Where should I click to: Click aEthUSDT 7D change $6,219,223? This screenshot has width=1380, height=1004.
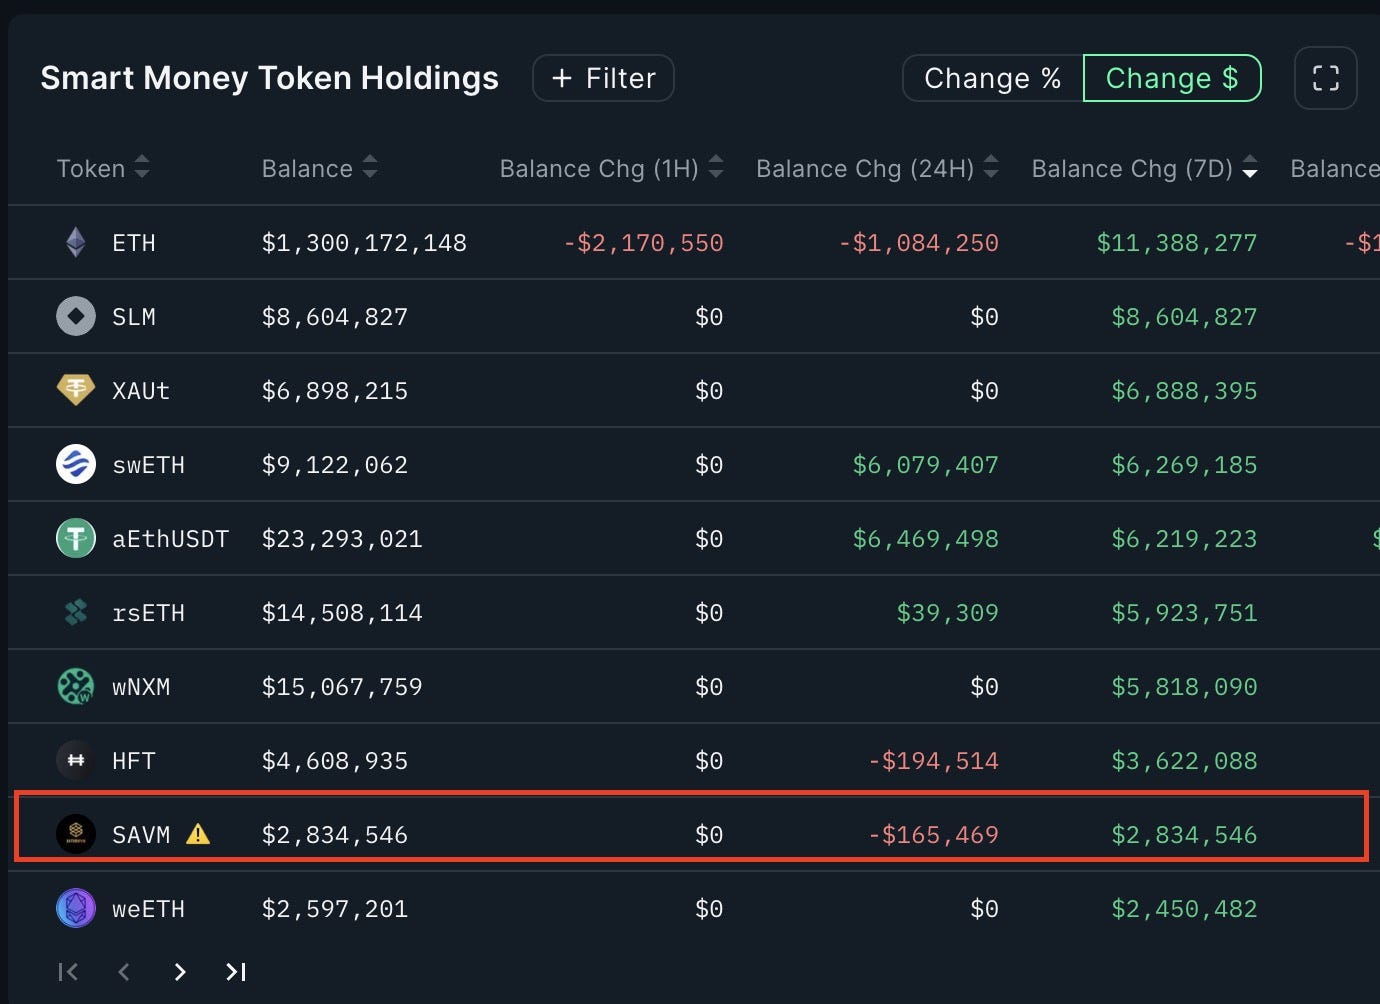coord(1184,539)
